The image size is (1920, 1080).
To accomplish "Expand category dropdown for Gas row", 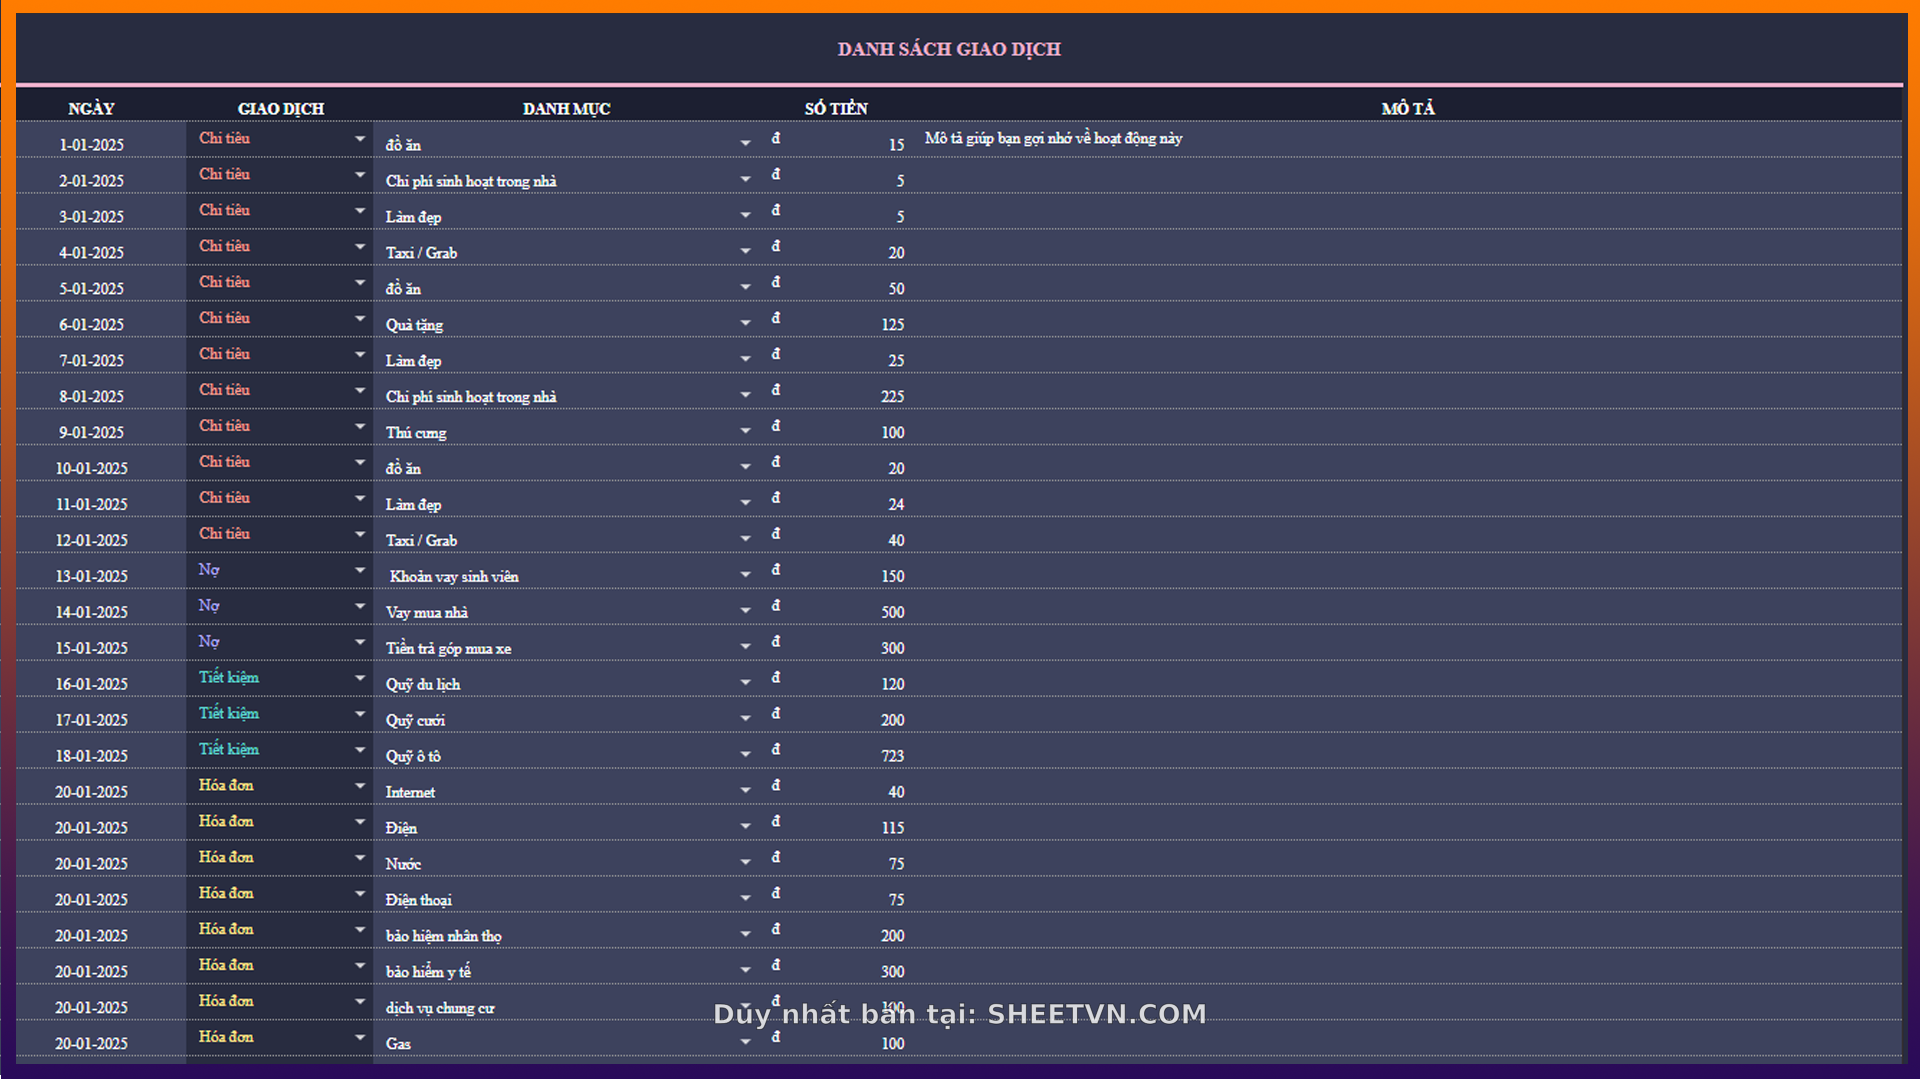I will click(x=745, y=1043).
